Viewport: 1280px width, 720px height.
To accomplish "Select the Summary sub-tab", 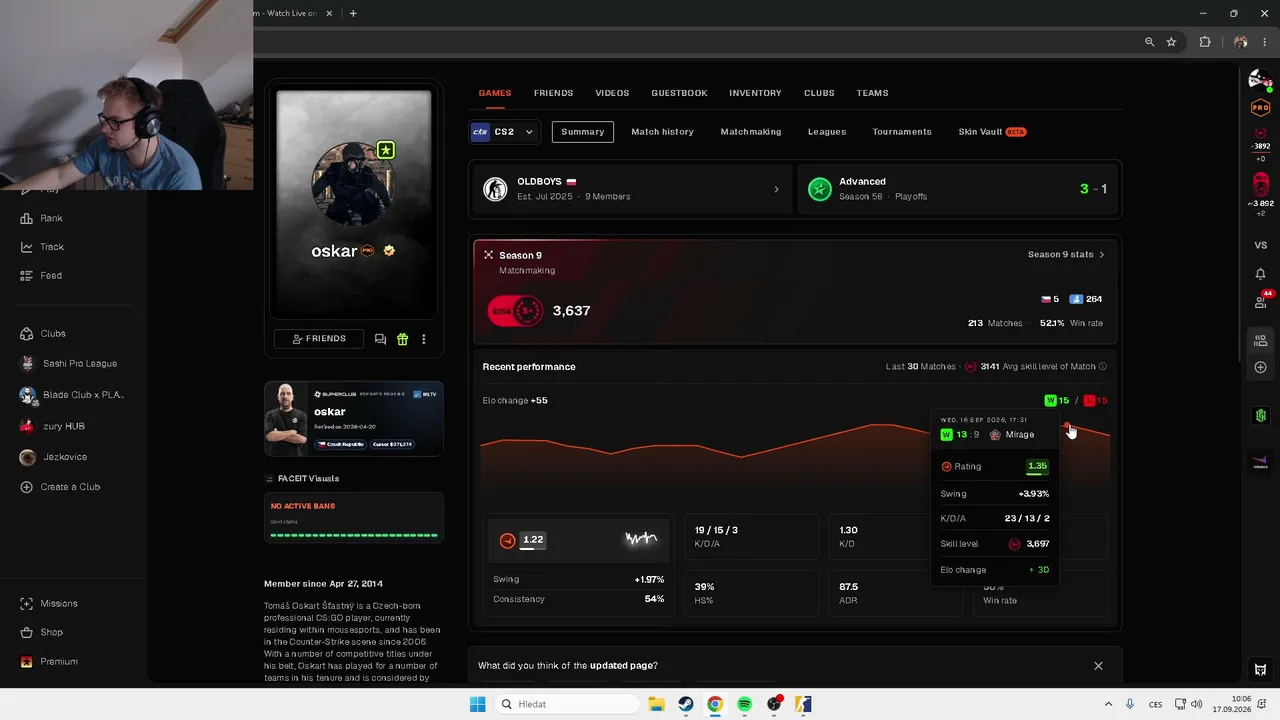I will [x=583, y=132].
